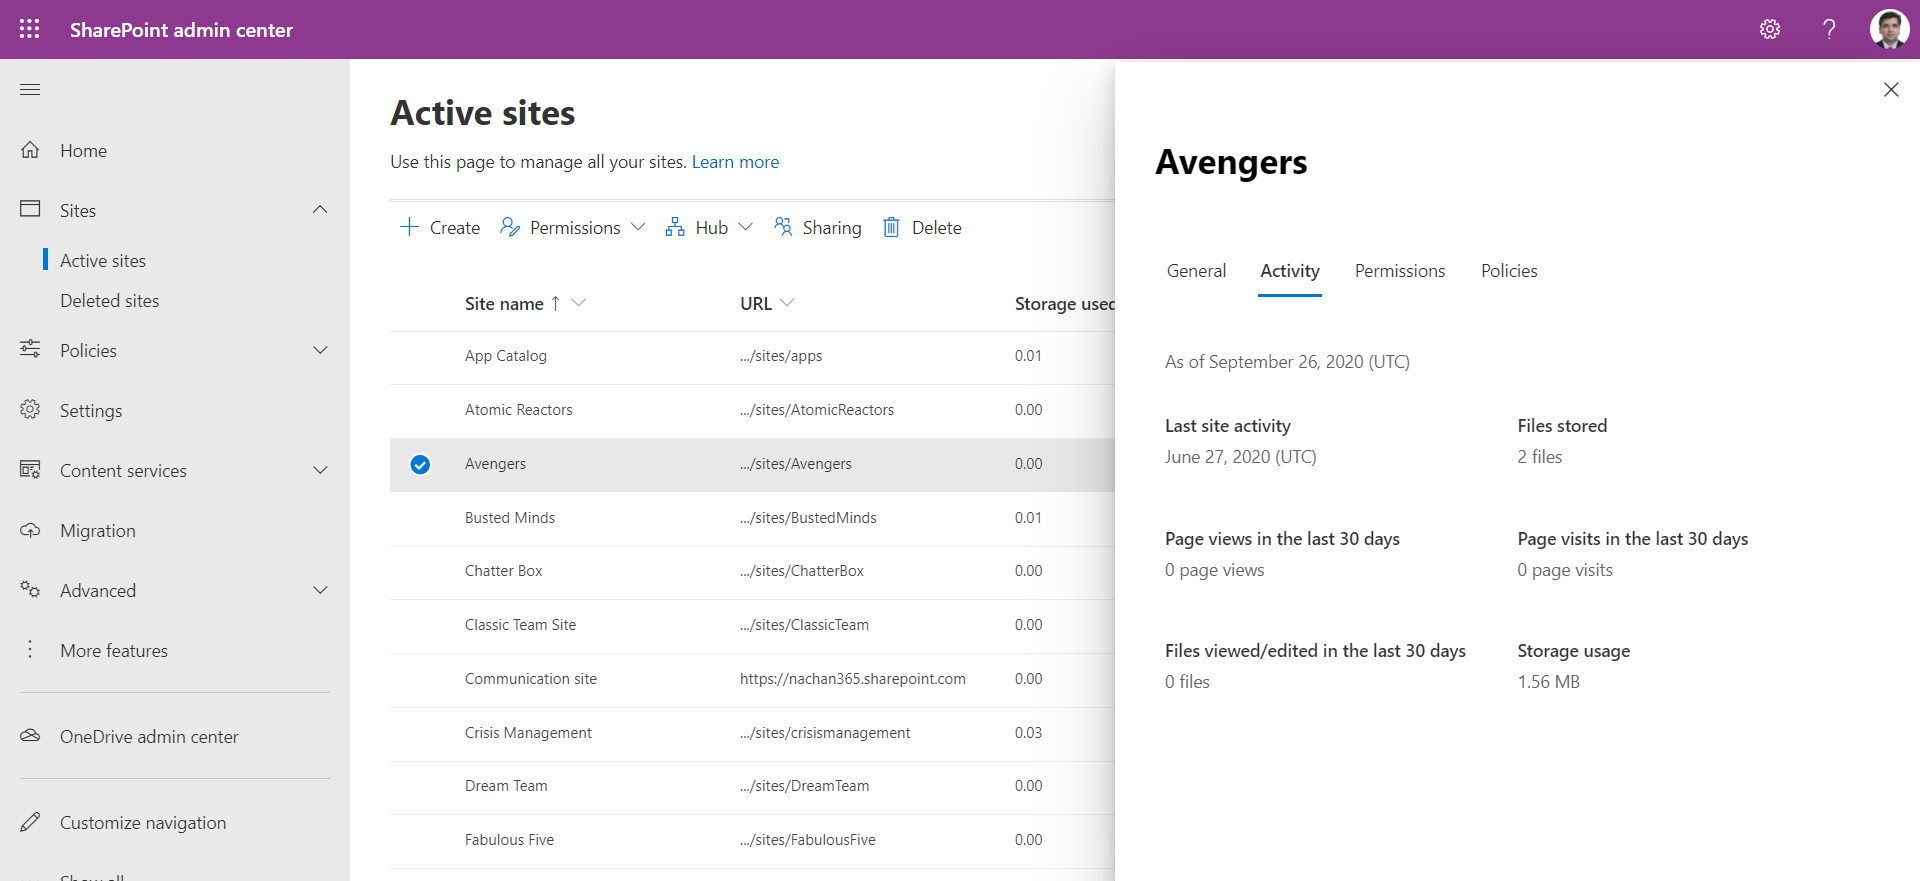Open the user profile avatar
The image size is (1920, 881).
1888,29
